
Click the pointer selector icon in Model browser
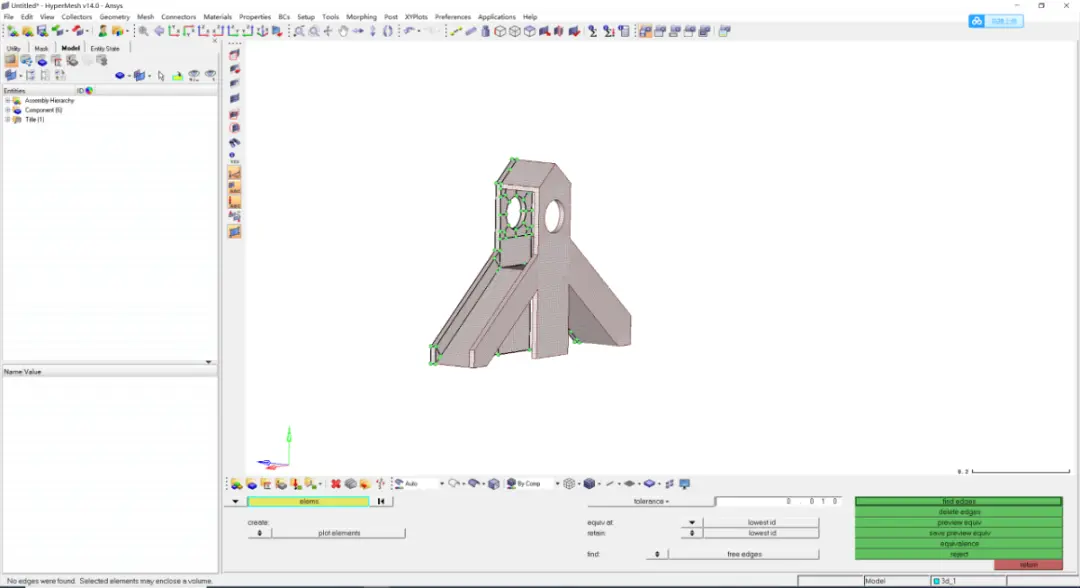tap(161, 76)
